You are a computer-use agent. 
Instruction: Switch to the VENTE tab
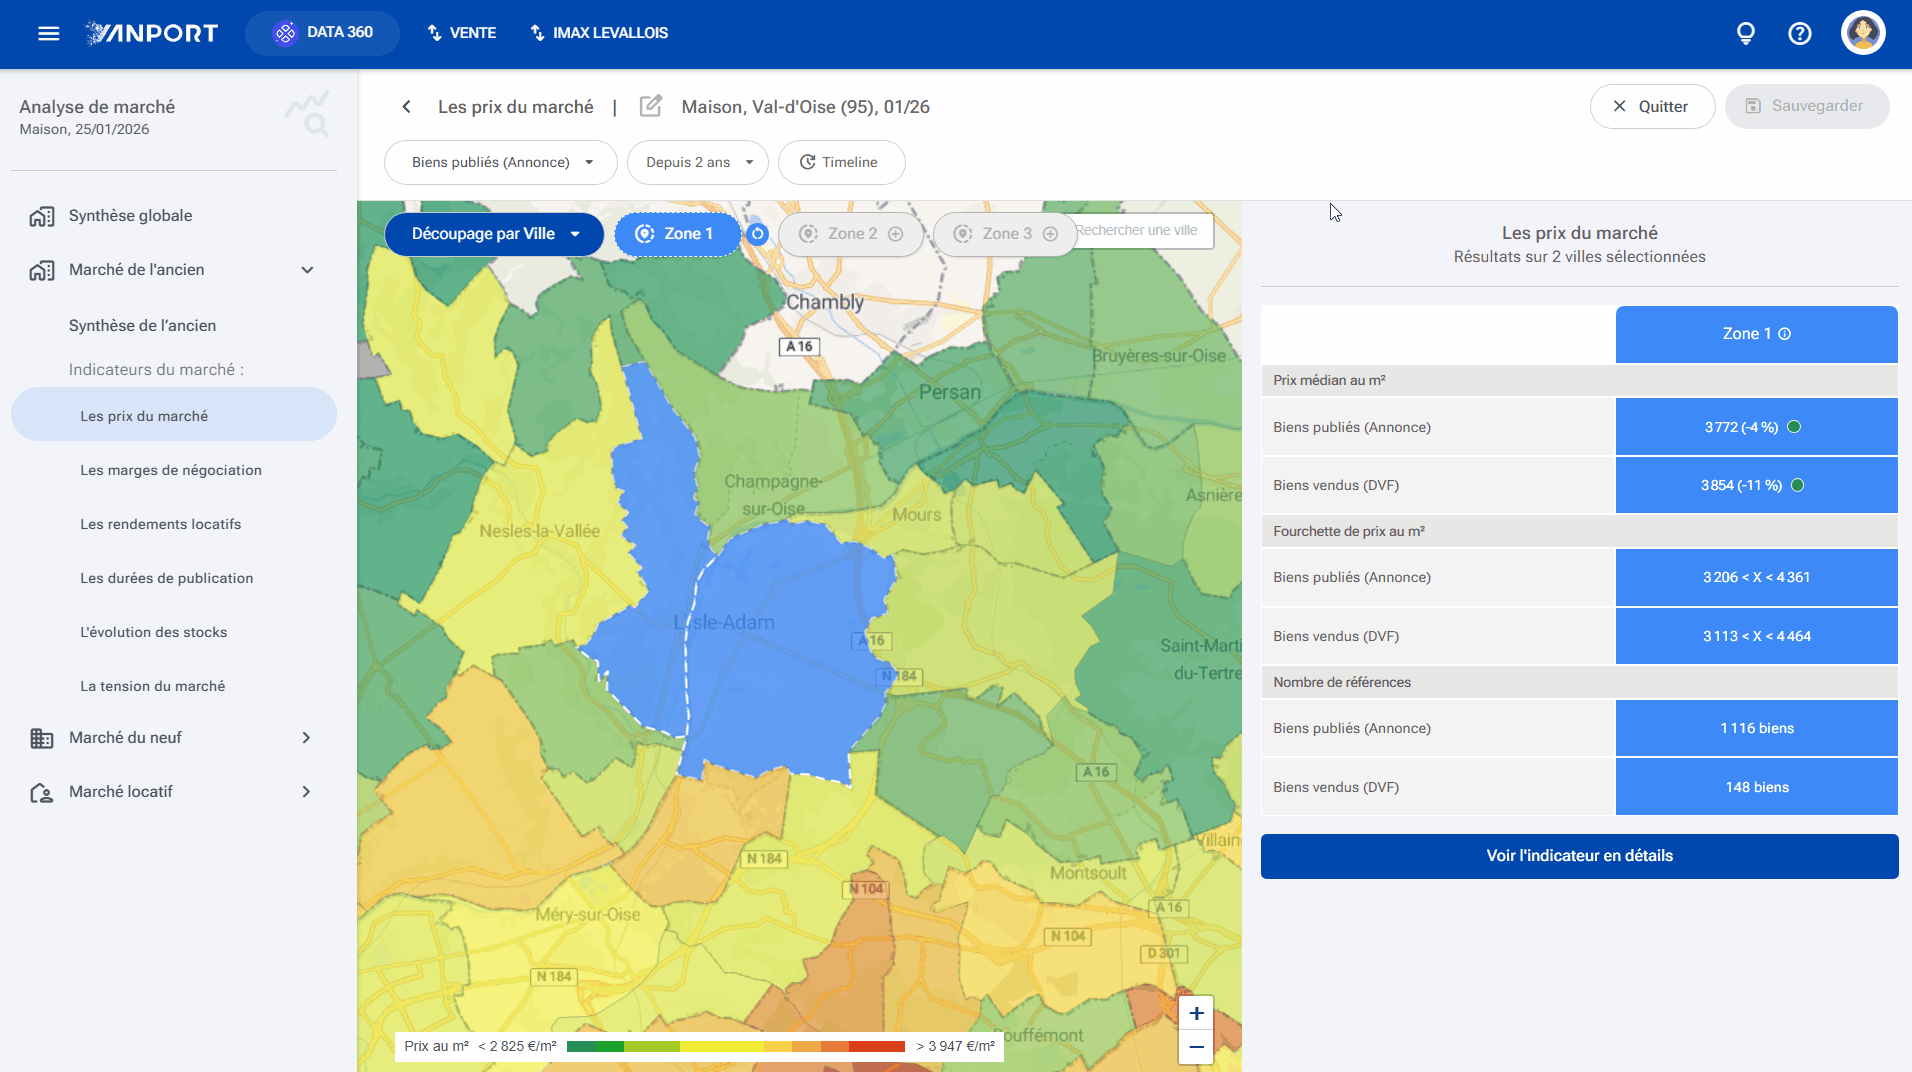point(461,33)
